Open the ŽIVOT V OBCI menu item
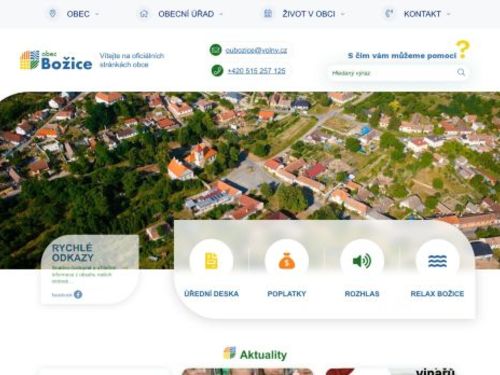 (x=309, y=14)
